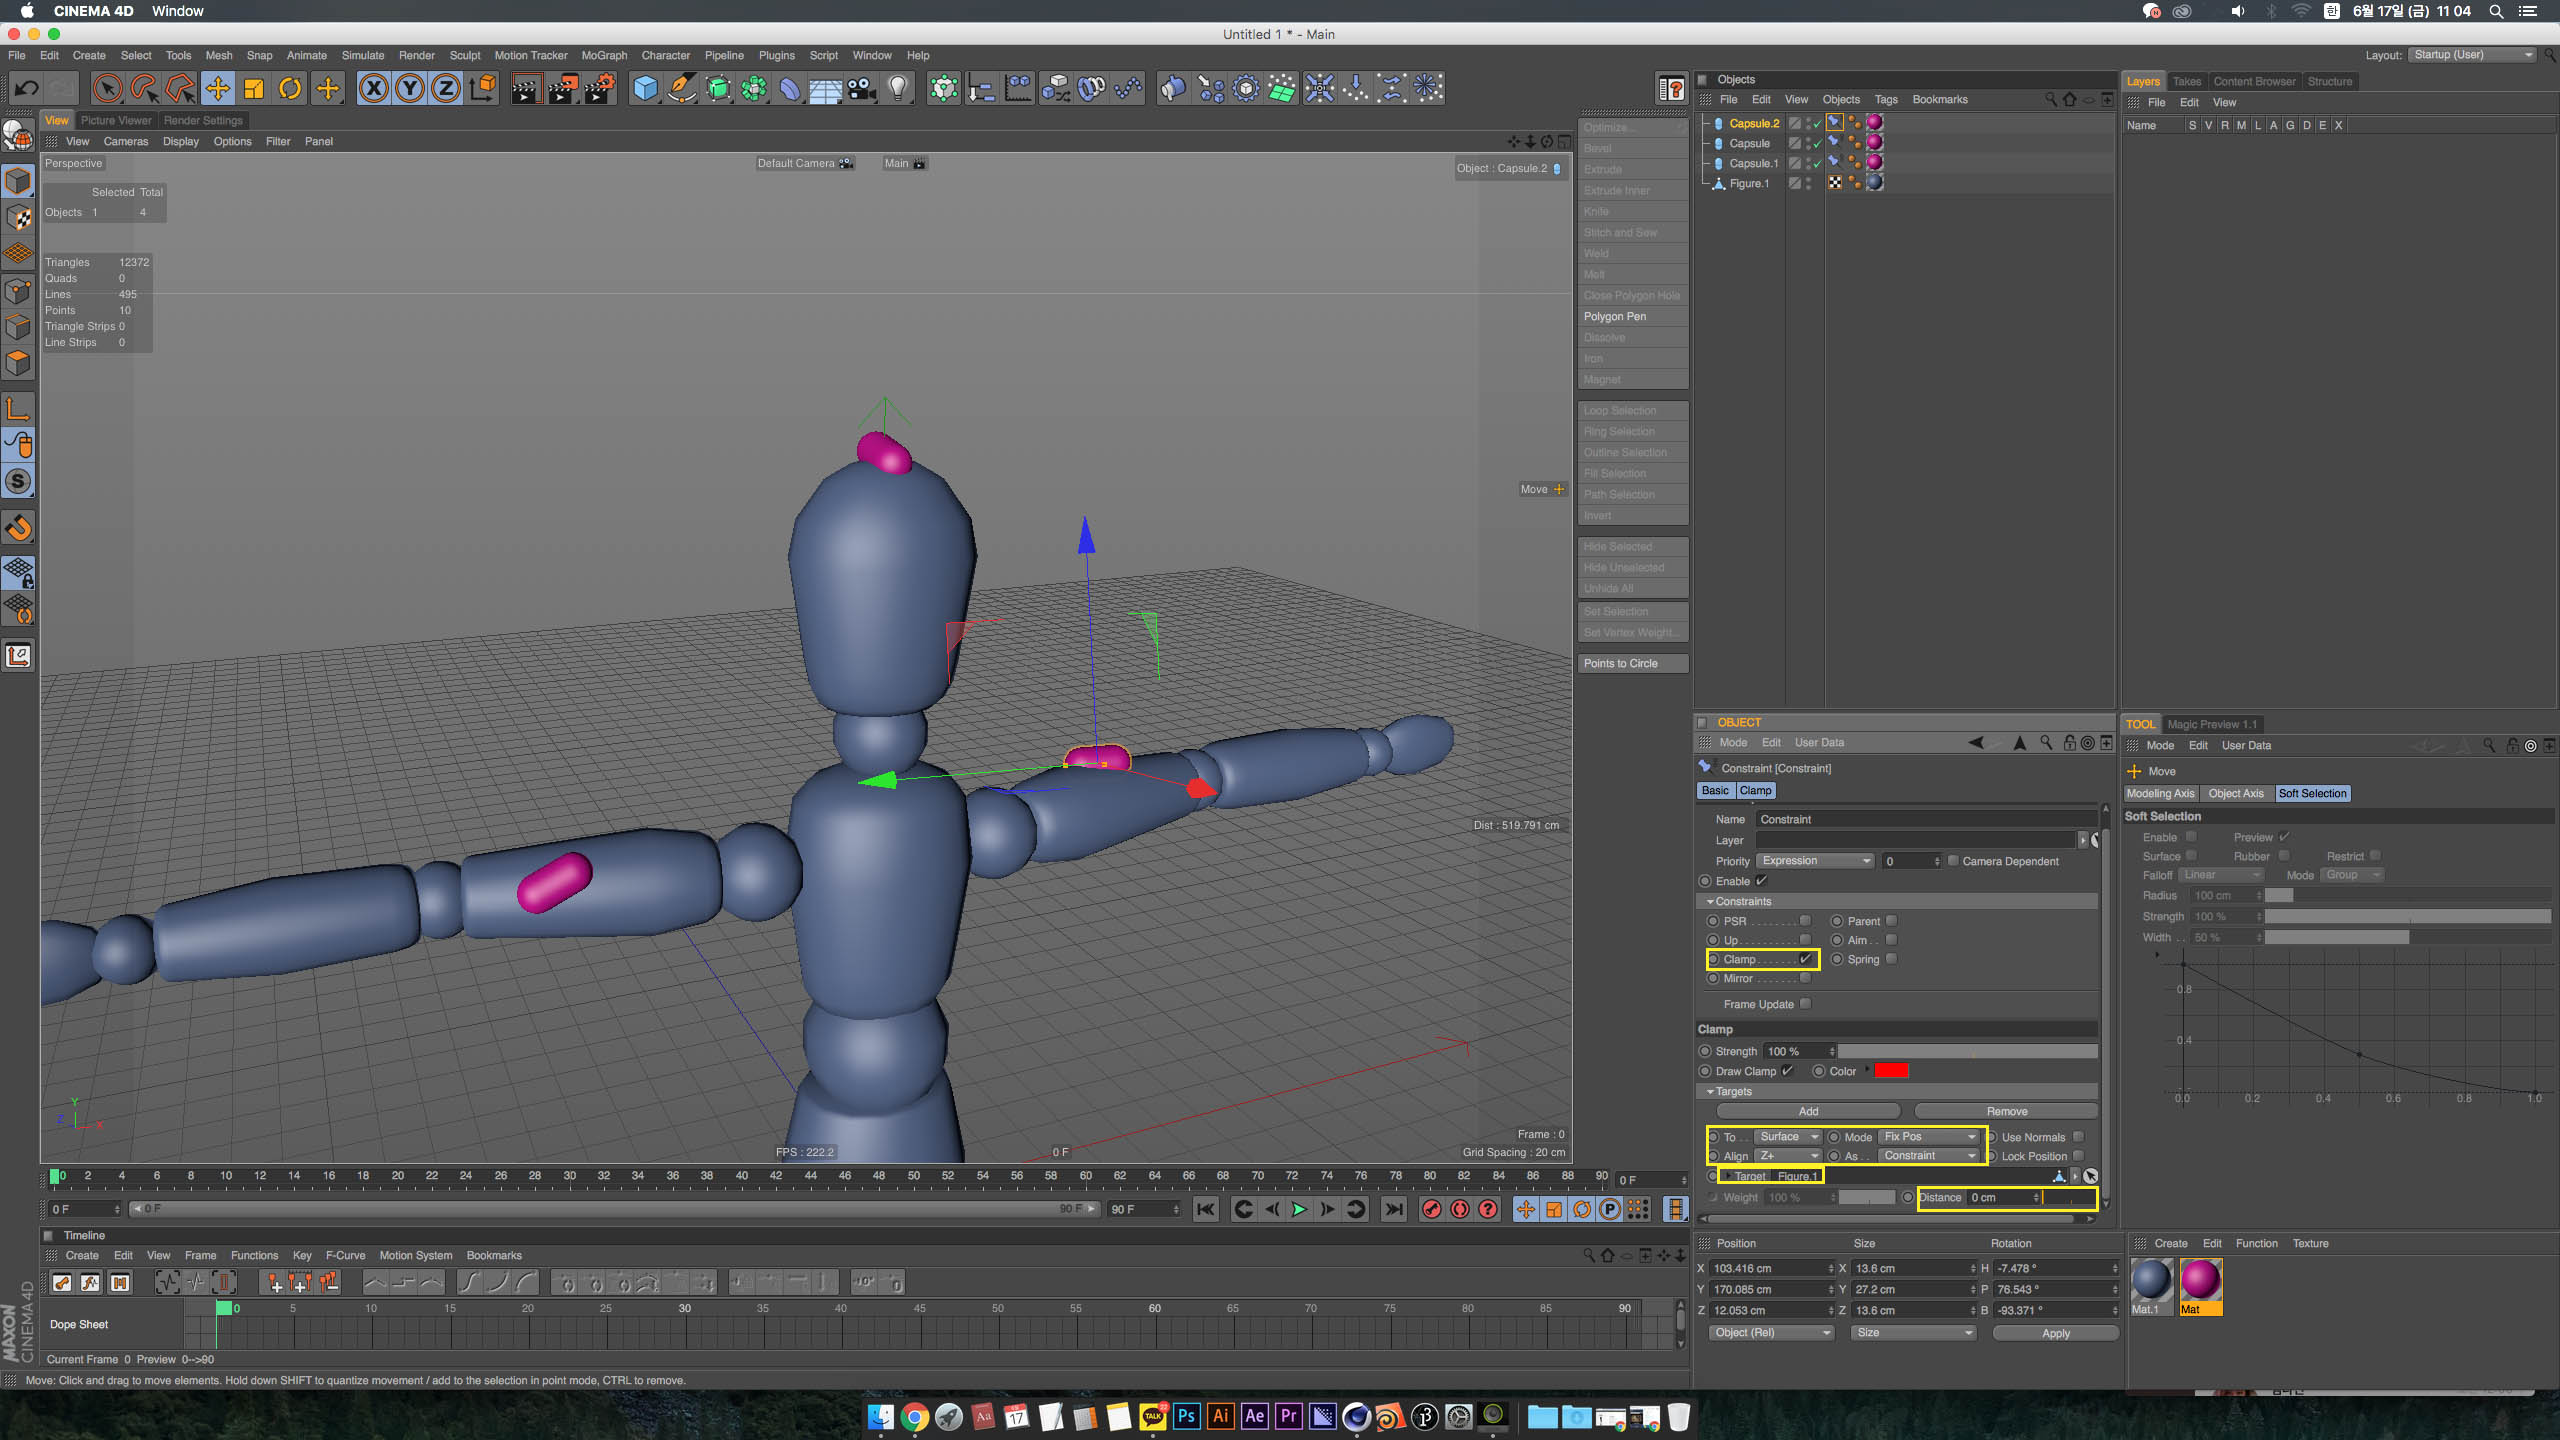Open the Edit Render Settings icon
2560x1440 pixels.
tap(600, 89)
